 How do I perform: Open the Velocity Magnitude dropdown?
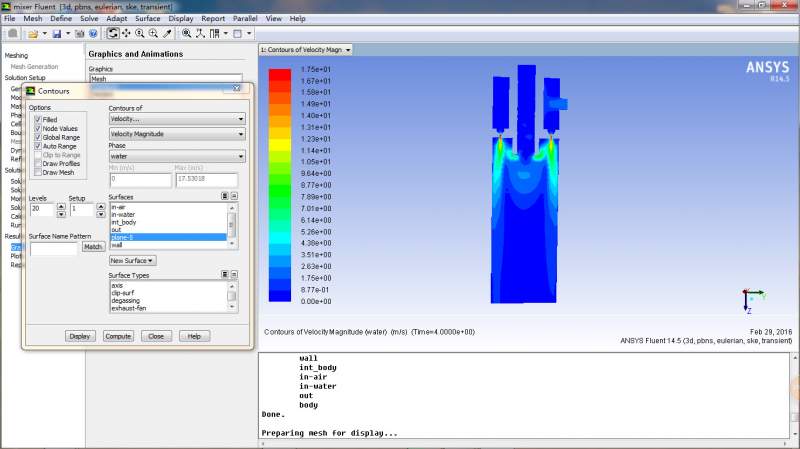pyautogui.click(x=177, y=134)
